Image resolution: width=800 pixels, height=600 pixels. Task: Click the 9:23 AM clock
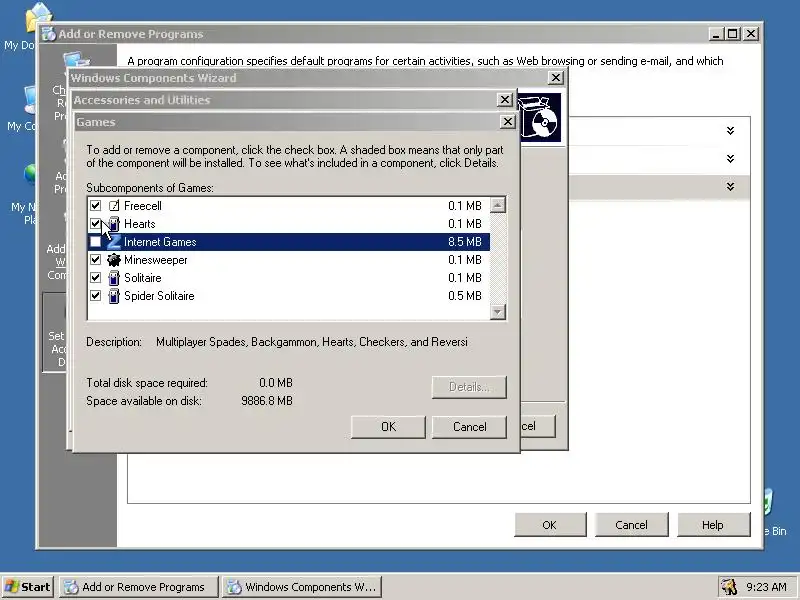click(766, 587)
